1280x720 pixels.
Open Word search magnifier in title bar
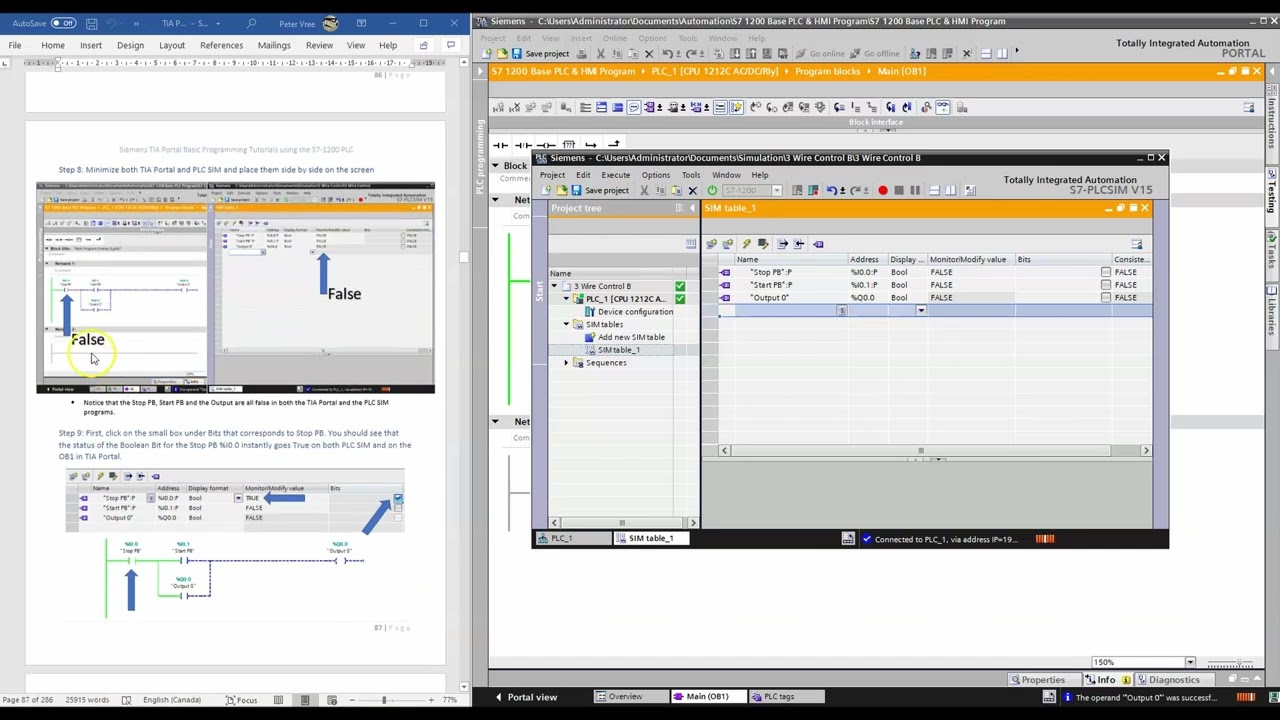click(x=251, y=23)
